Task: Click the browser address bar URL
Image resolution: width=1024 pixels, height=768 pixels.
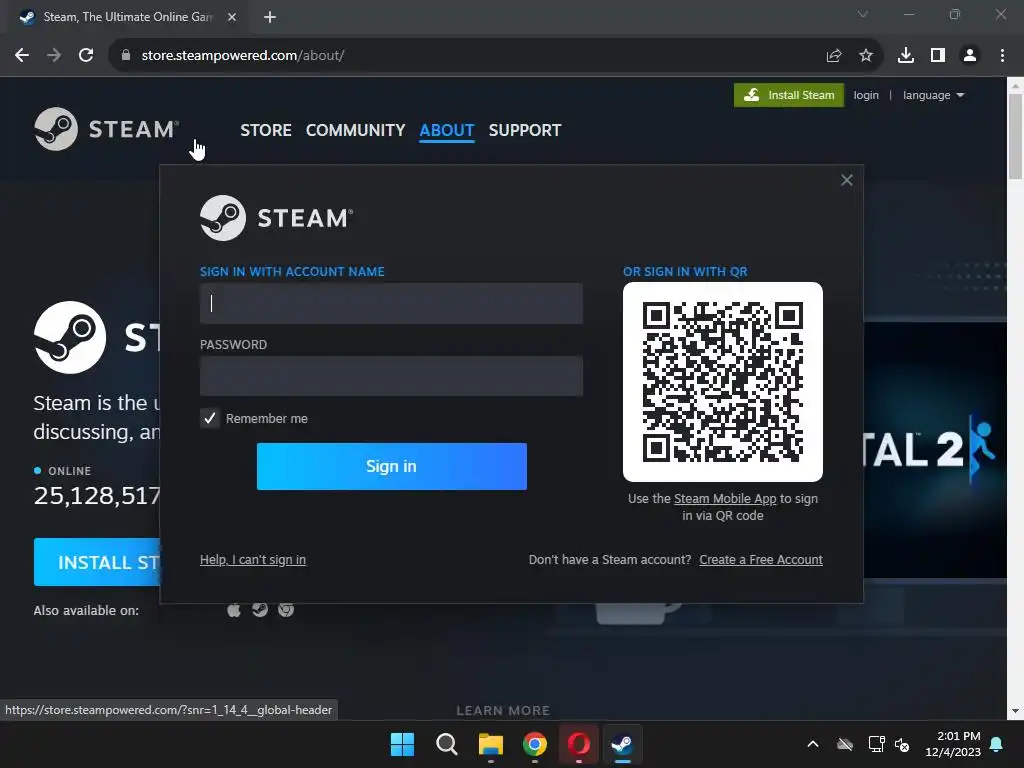Action: 243,56
